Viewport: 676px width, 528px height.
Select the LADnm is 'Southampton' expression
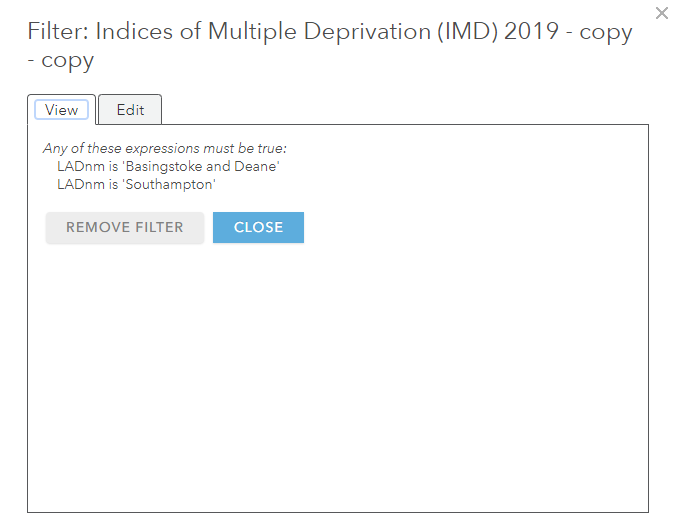coord(136,184)
